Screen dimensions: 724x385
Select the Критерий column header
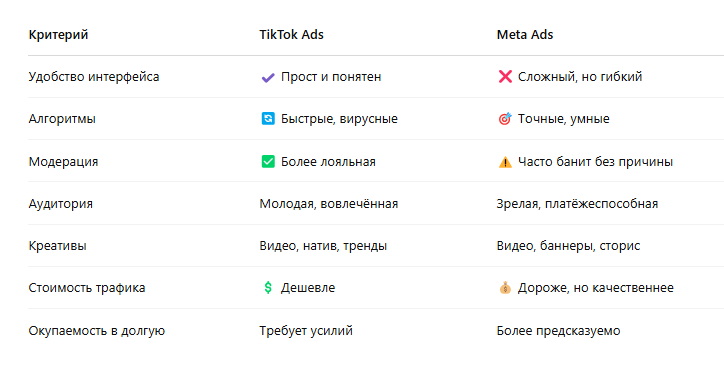[58, 35]
